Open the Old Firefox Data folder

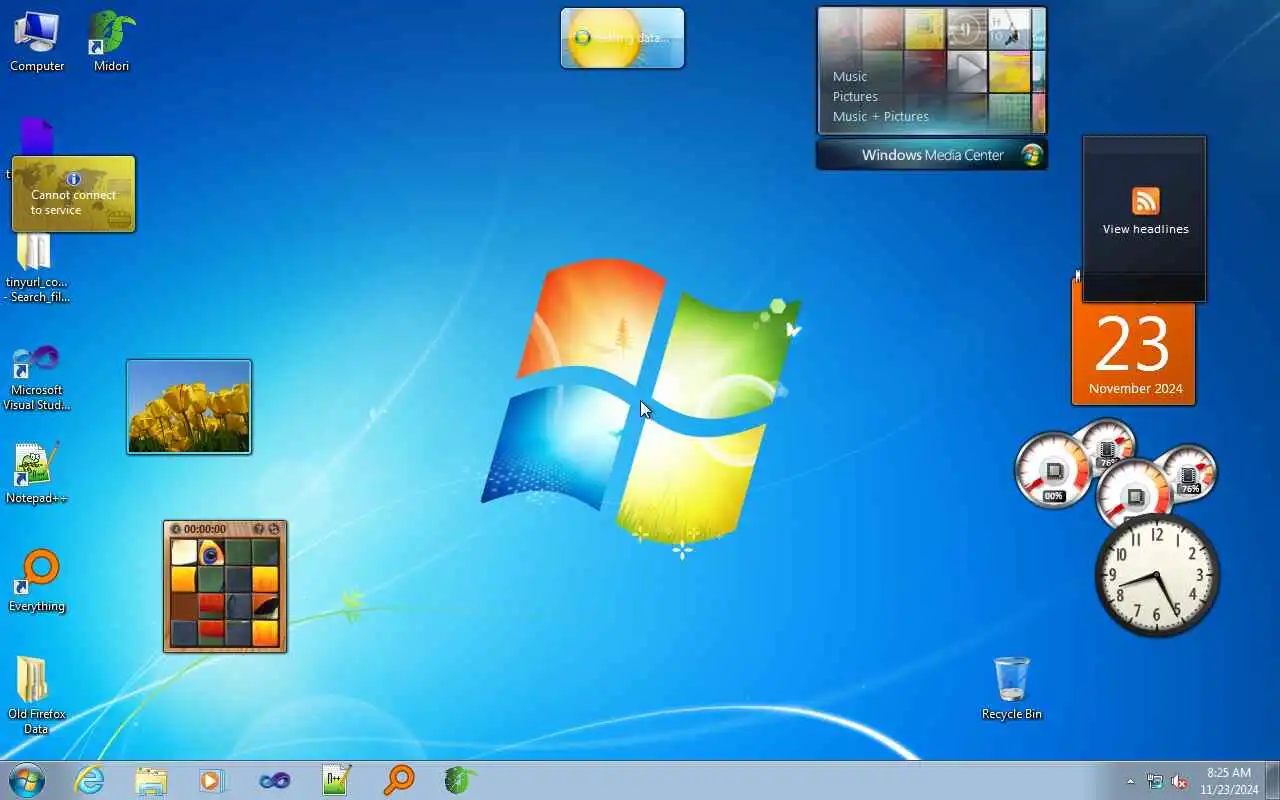(x=37, y=696)
